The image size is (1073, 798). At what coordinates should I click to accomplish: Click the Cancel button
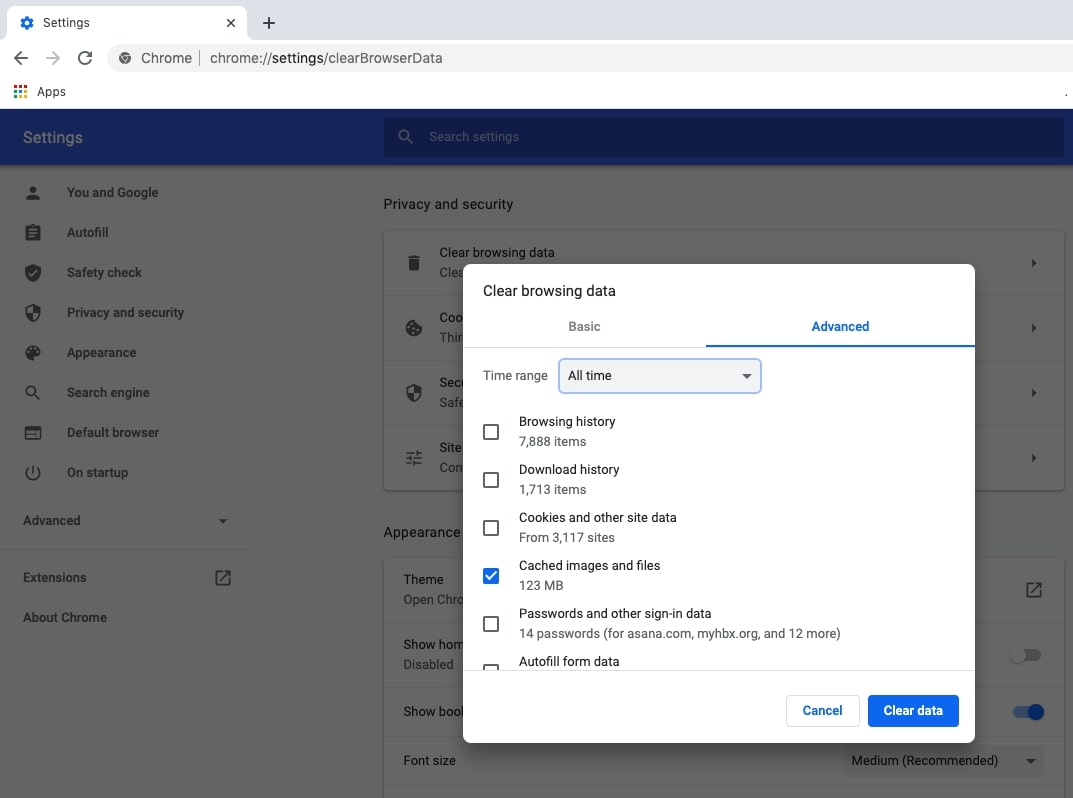[823, 711]
